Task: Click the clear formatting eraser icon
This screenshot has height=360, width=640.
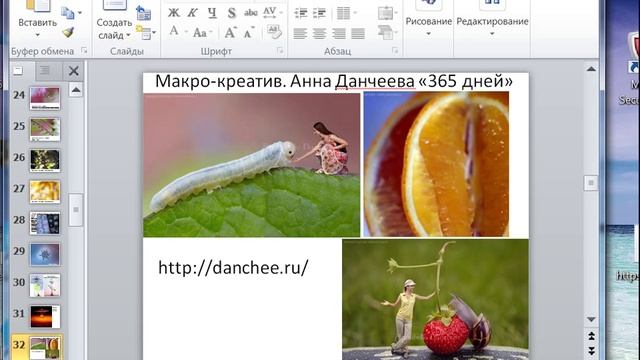Action: pyautogui.click(x=274, y=32)
